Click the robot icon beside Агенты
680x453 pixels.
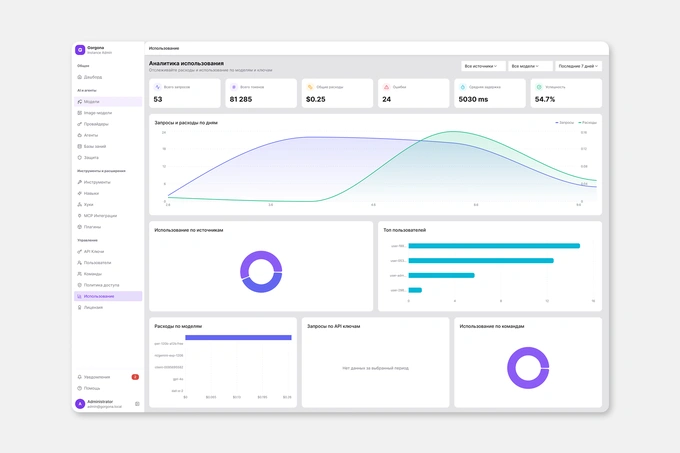click(x=79, y=135)
